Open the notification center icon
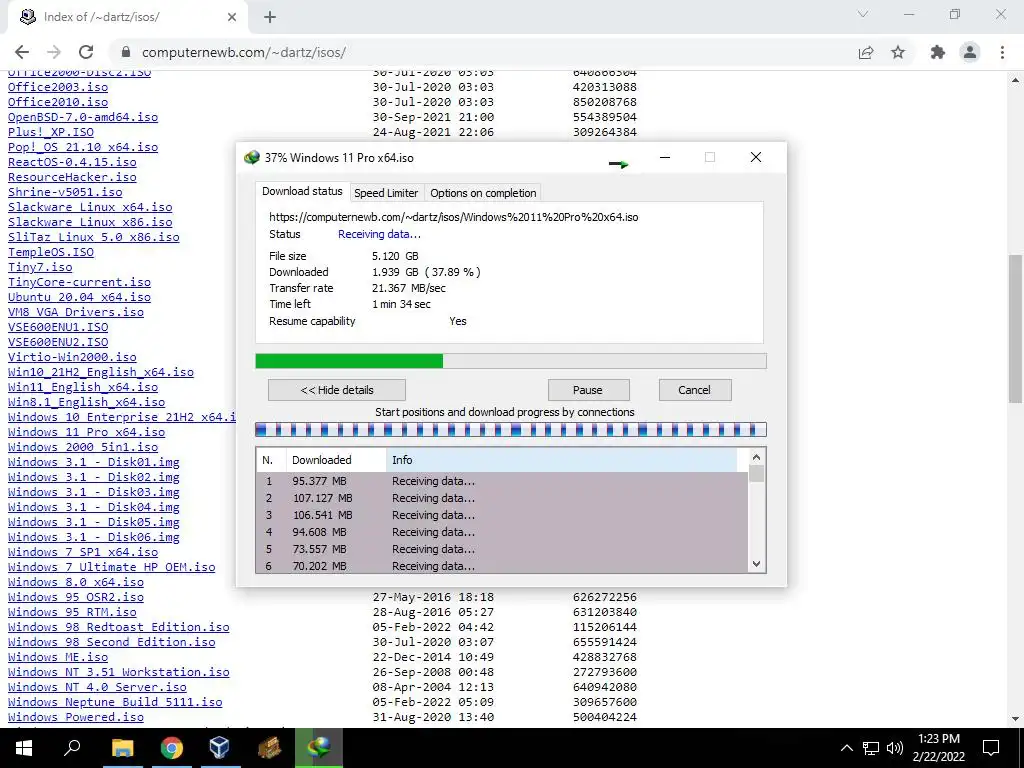The width and height of the screenshot is (1024, 768). click(991, 748)
